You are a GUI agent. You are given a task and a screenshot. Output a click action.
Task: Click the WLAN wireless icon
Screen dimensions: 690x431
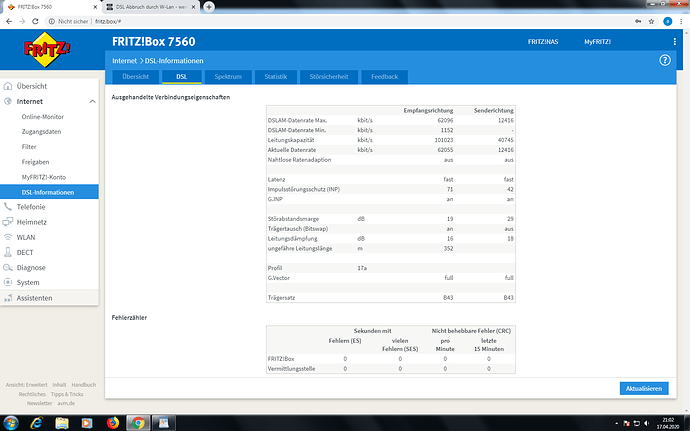click(x=7, y=237)
